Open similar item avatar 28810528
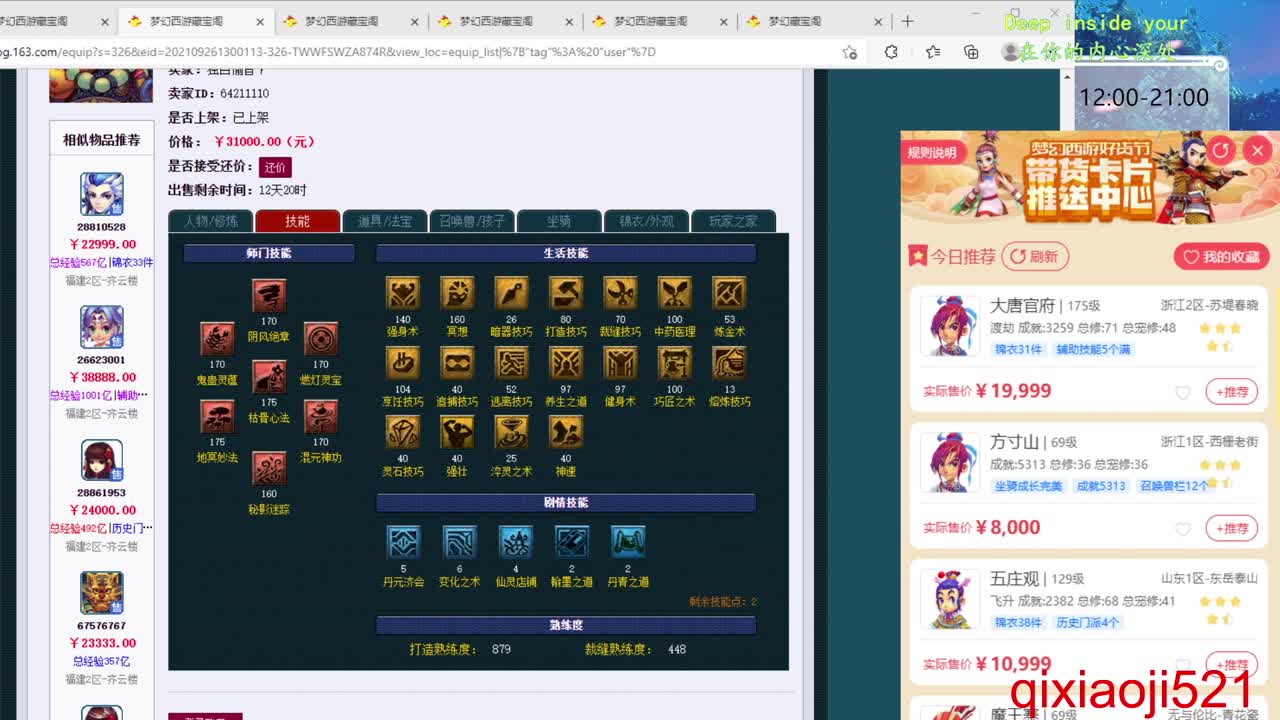Viewport: 1280px width, 720px height. [101, 194]
